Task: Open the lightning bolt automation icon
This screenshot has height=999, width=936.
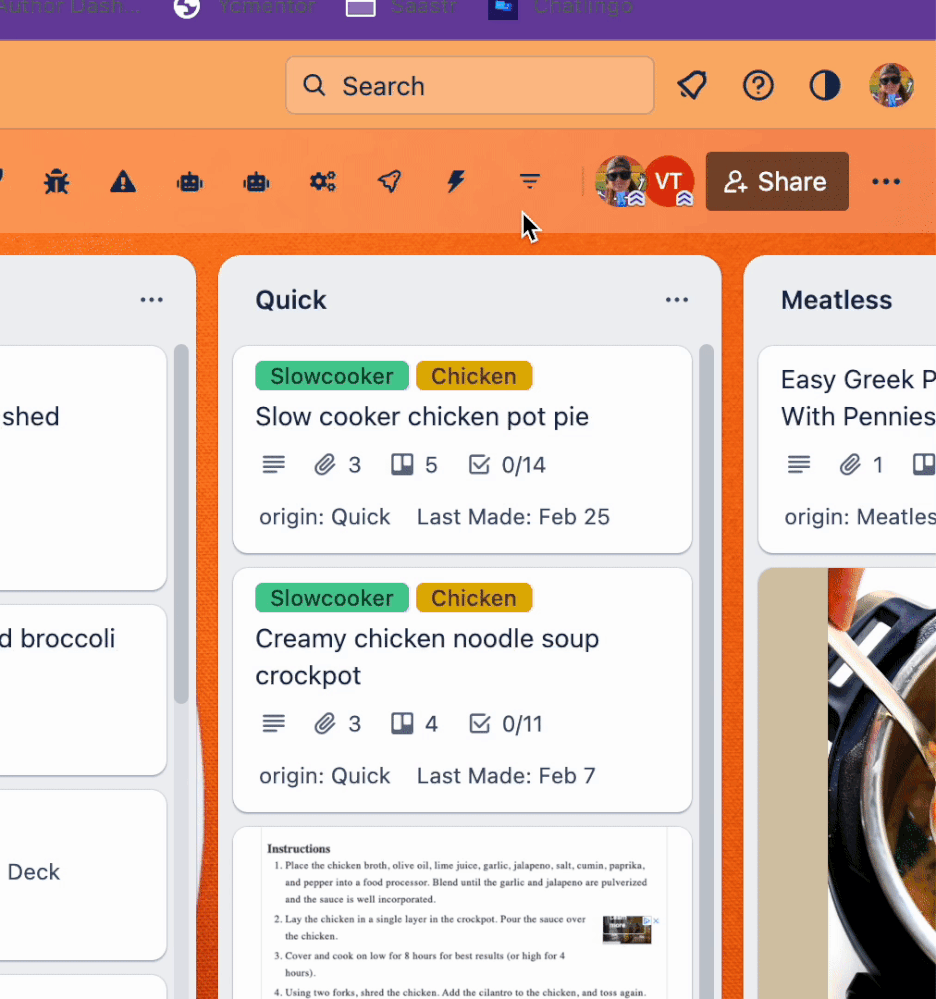Action: point(456,182)
